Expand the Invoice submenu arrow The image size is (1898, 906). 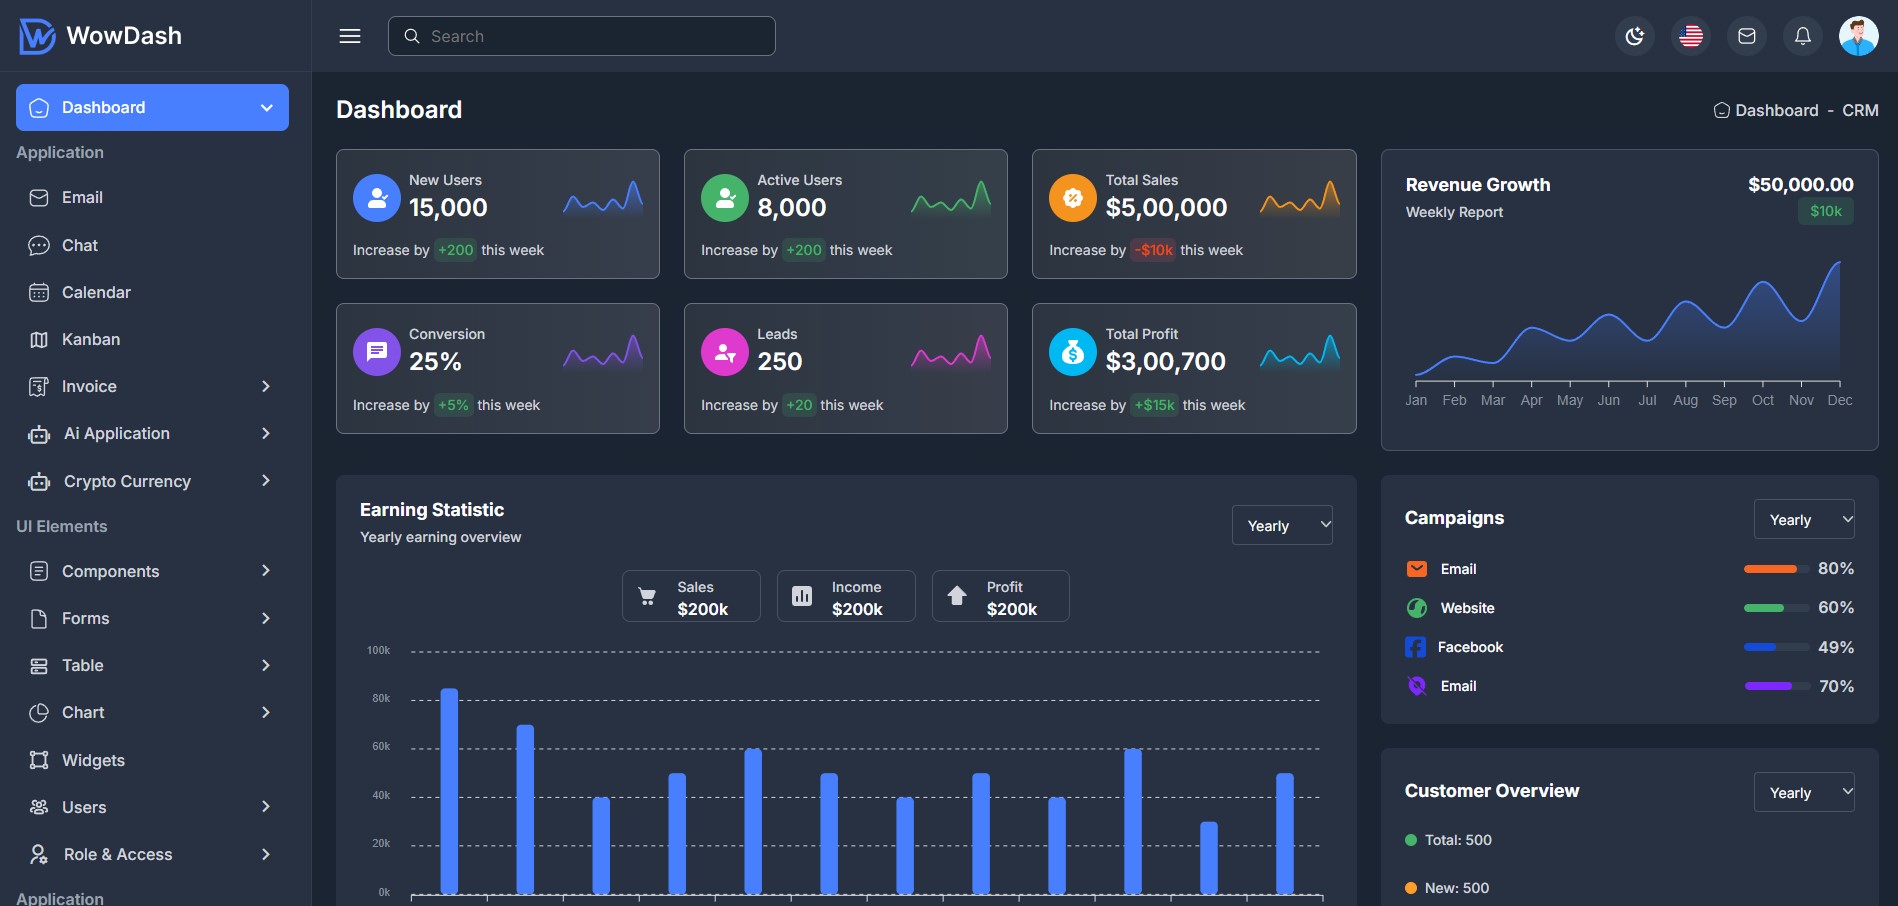coord(266,386)
